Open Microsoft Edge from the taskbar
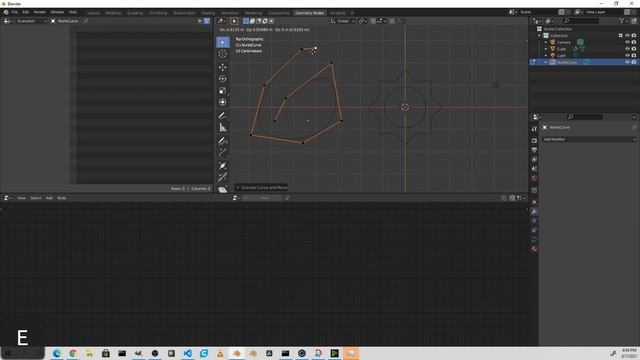640x360 pixels. click(57, 353)
